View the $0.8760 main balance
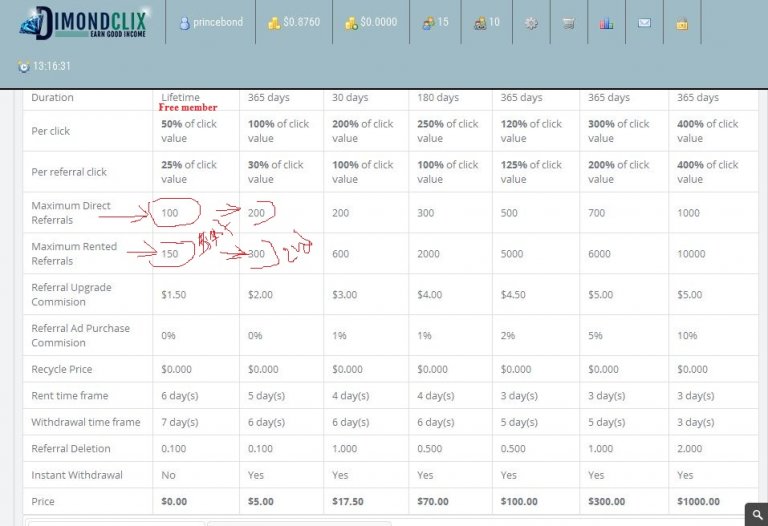The image size is (768, 526). (294, 22)
